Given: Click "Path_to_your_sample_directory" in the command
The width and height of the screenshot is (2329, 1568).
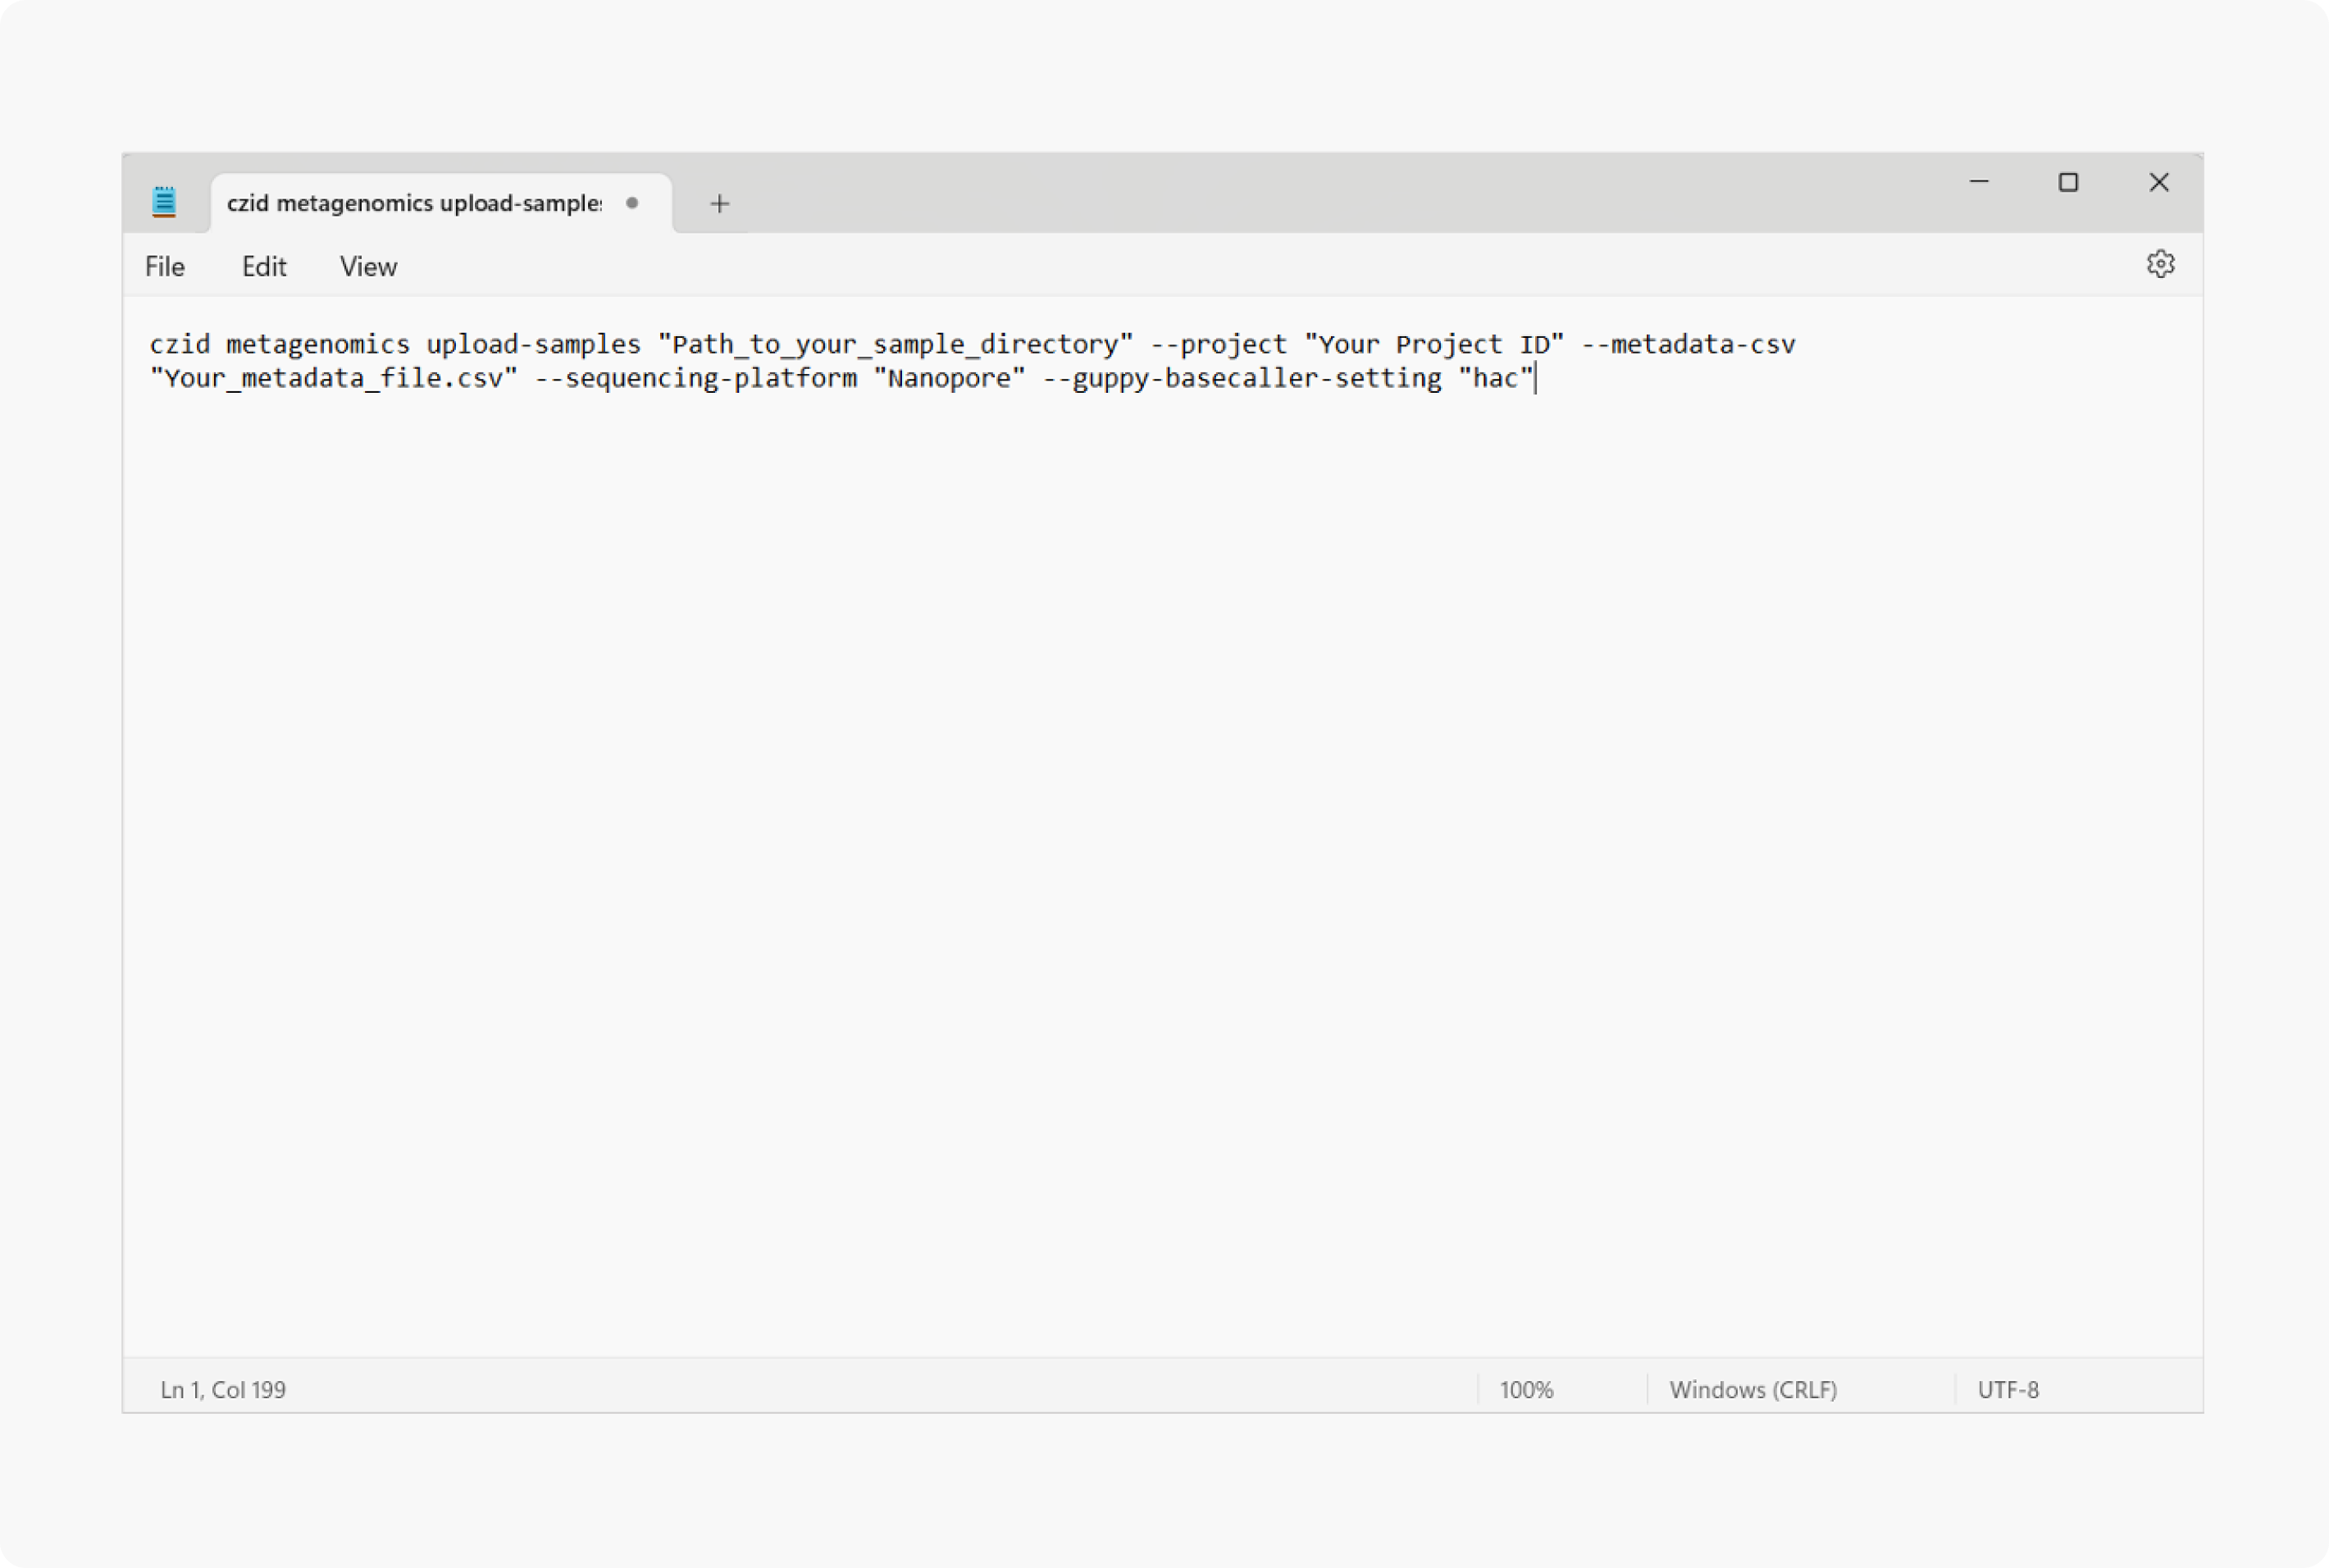Looking at the screenshot, I should click(895, 345).
